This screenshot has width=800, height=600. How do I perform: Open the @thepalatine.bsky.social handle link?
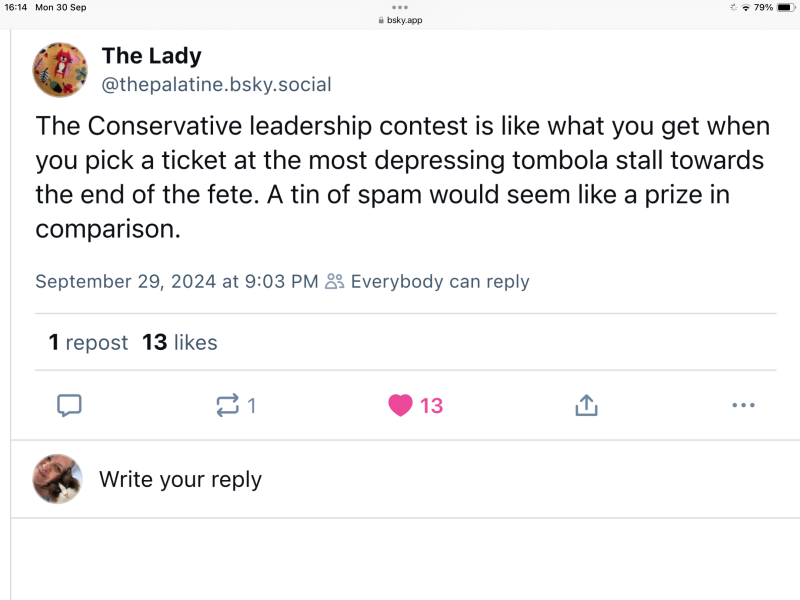click(x=216, y=85)
